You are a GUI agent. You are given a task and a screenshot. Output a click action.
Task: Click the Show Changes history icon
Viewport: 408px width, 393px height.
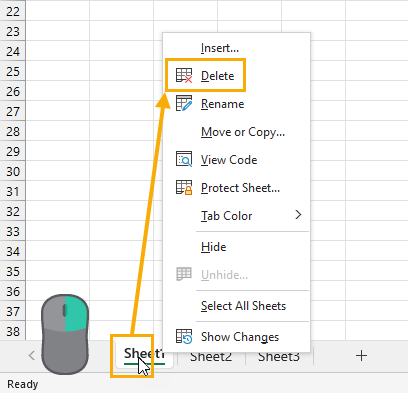coord(184,336)
